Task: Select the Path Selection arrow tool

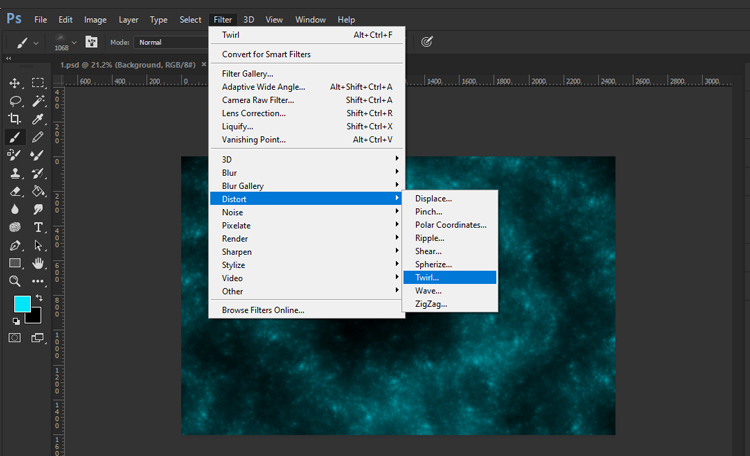Action: [x=38, y=245]
